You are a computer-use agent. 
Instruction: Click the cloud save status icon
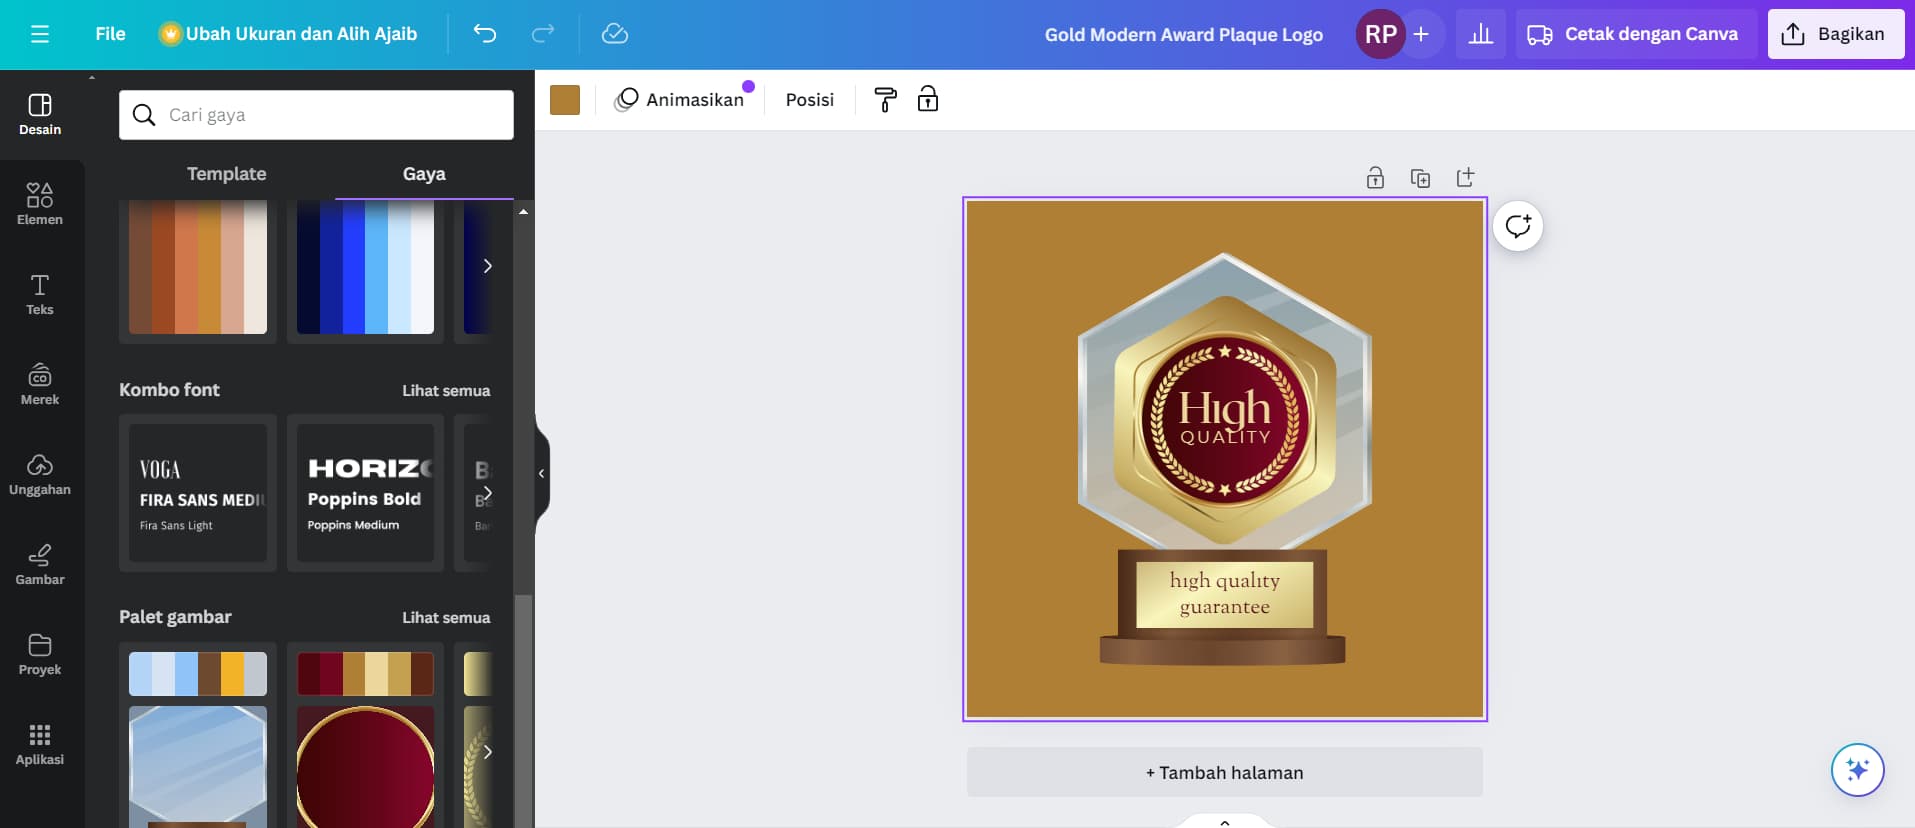(614, 34)
